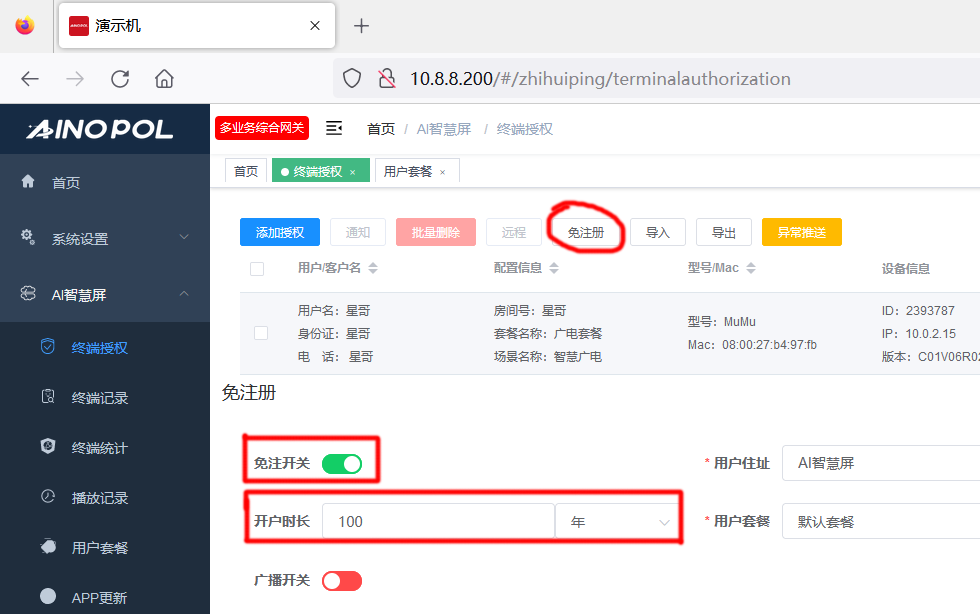The width and height of the screenshot is (980, 614).
Task: Click the 开户时长 input field
Action: coord(438,522)
